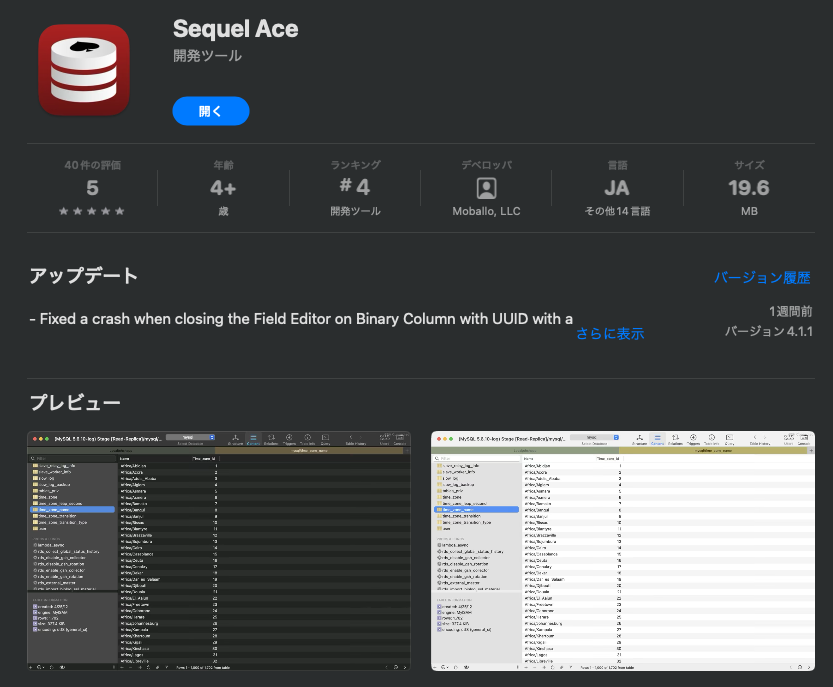Select the Structure toolbar icon in the dark preview
The height and width of the screenshot is (687, 833).
pos(235,437)
